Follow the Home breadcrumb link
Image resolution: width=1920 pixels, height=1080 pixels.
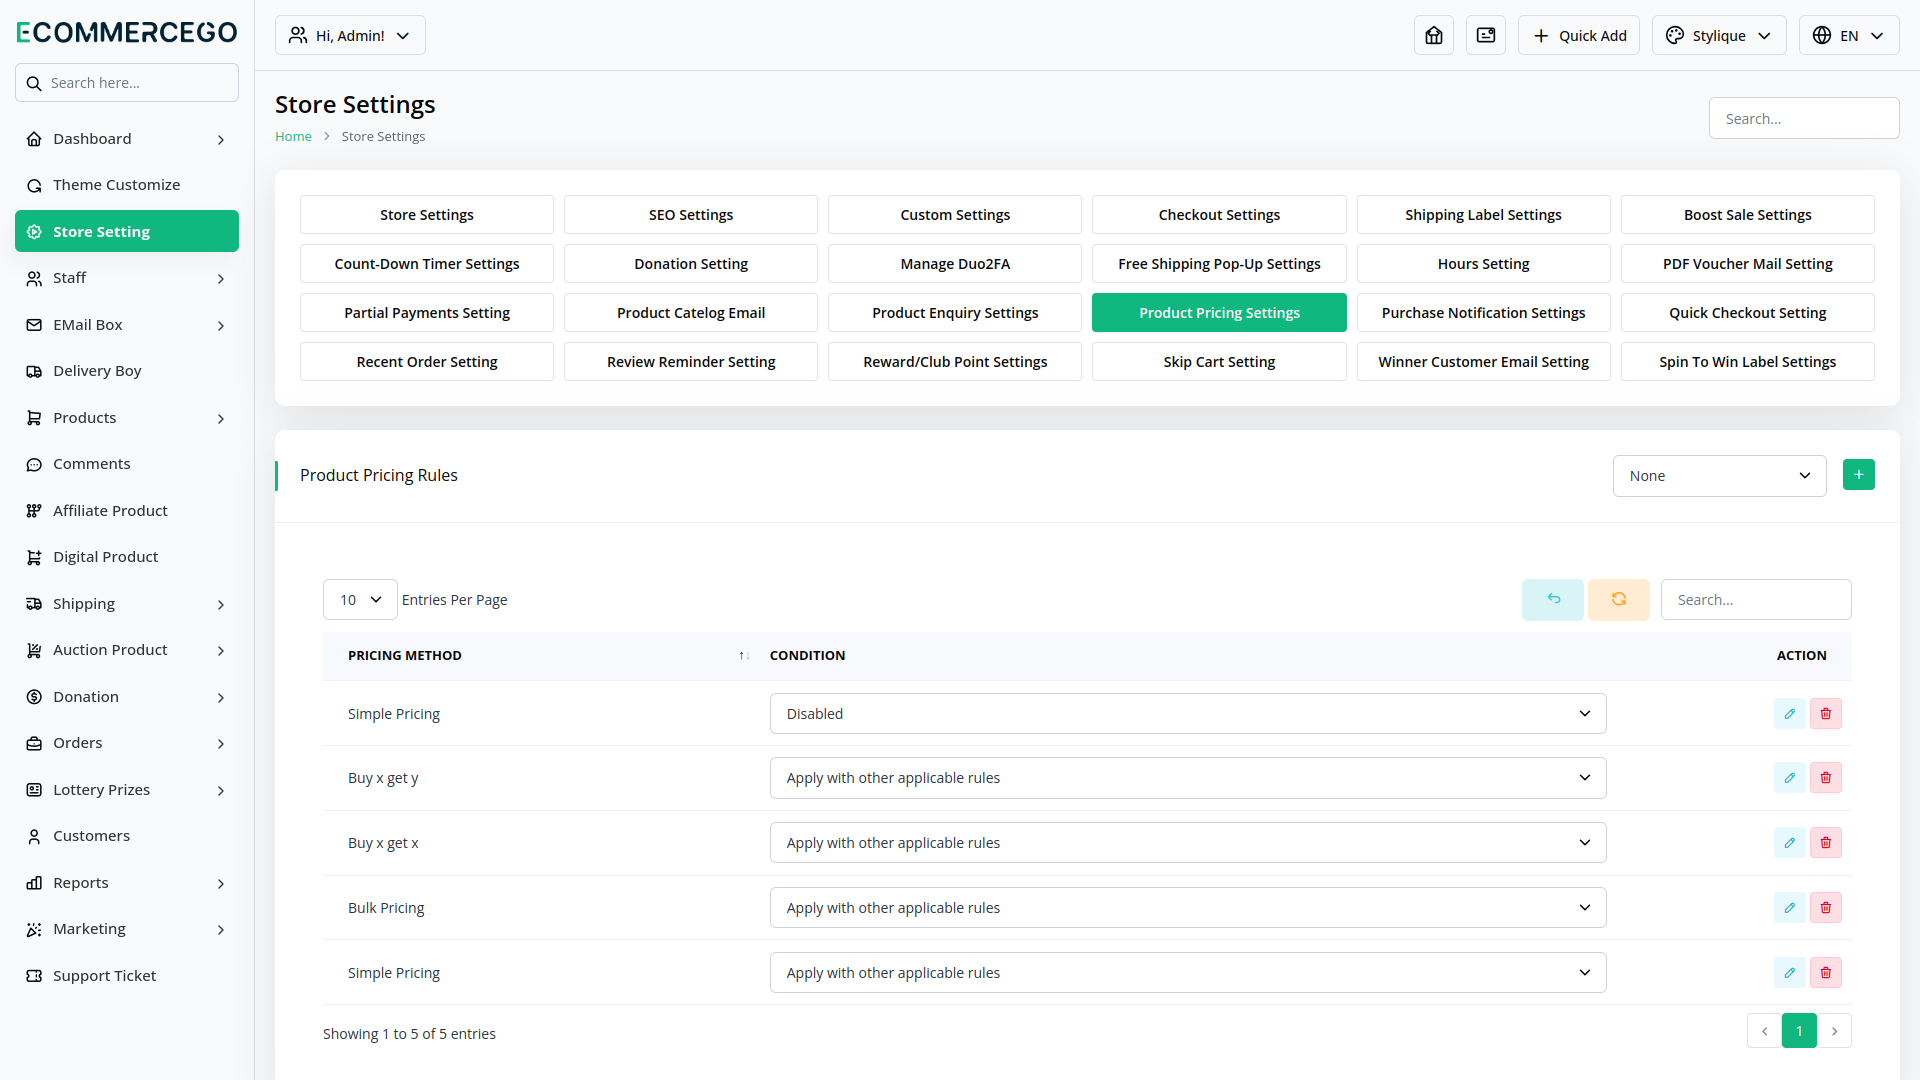coord(293,137)
